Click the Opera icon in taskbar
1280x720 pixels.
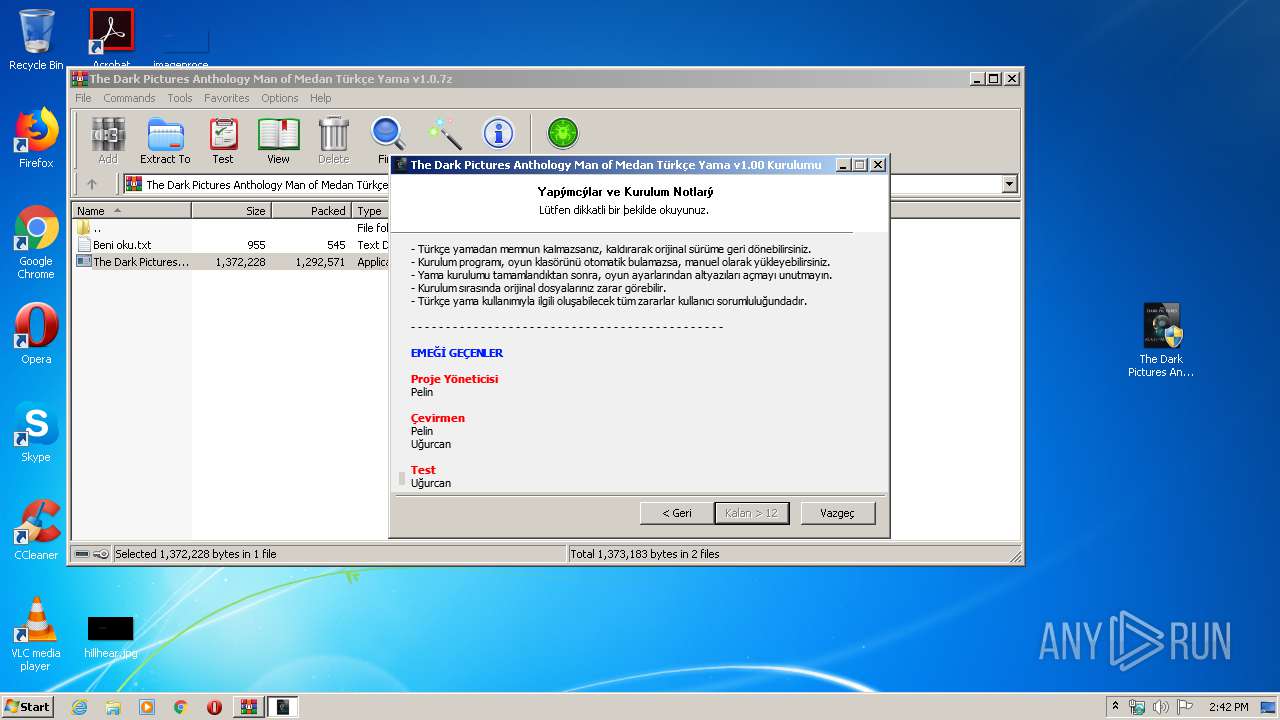point(214,707)
